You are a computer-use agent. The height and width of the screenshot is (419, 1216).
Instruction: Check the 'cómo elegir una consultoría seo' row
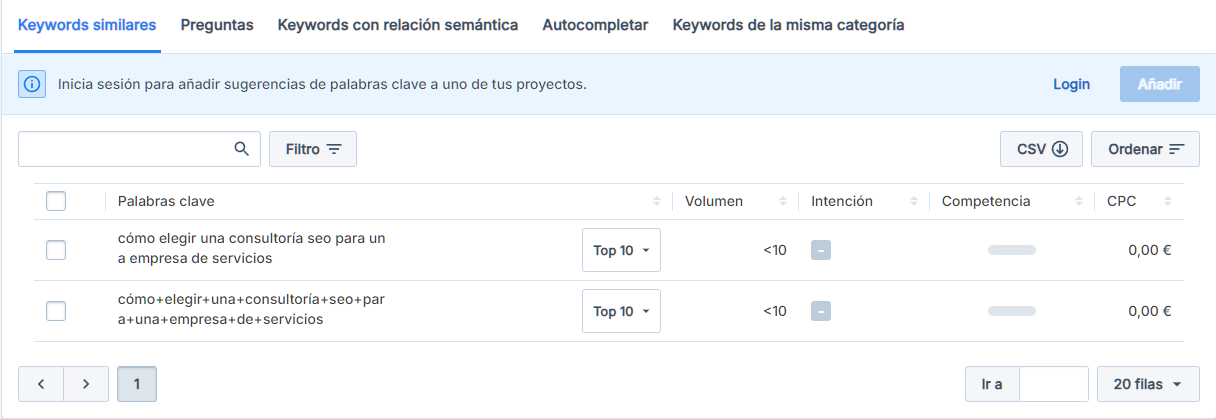click(56, 250)
